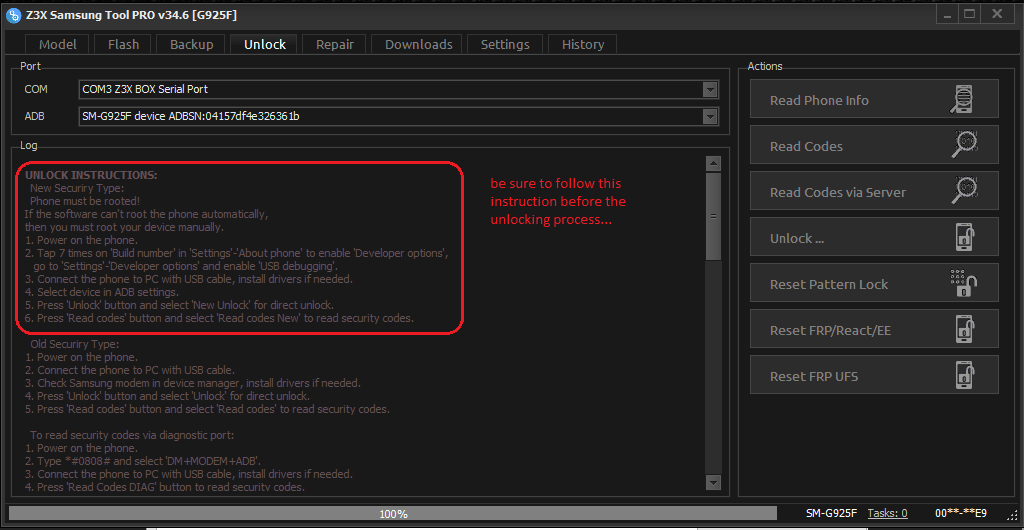
Task: Click the Unlock ... button label
Action: (797, 238)
